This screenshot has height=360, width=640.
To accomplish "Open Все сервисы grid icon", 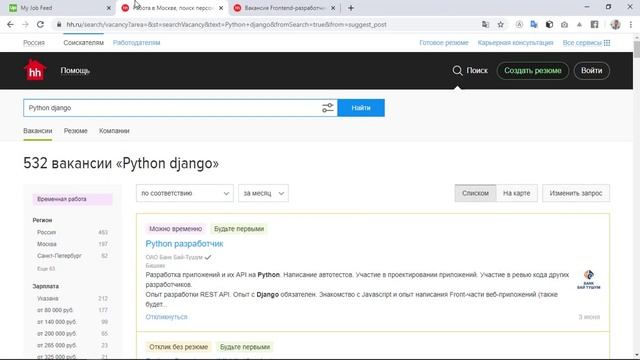I will pyautogui.click(x=607, y=43).
